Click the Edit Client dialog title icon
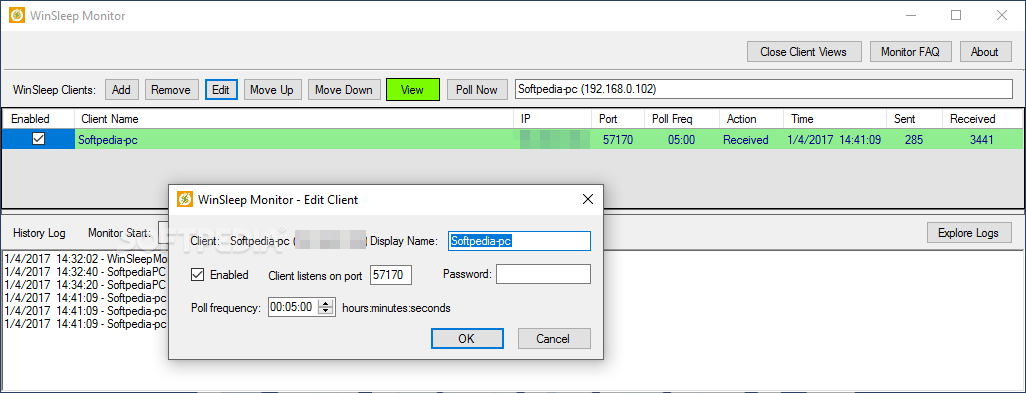1026x393 pixels. 186,199
